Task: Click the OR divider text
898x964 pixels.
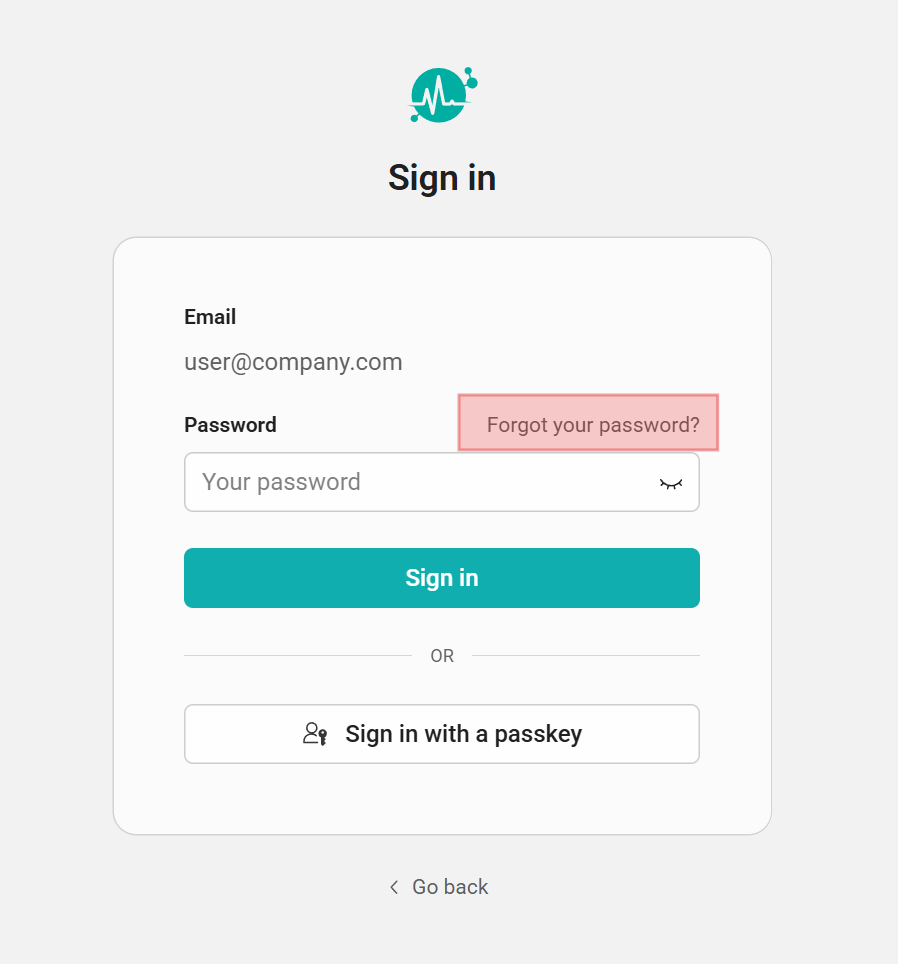Action: point(442,656)
